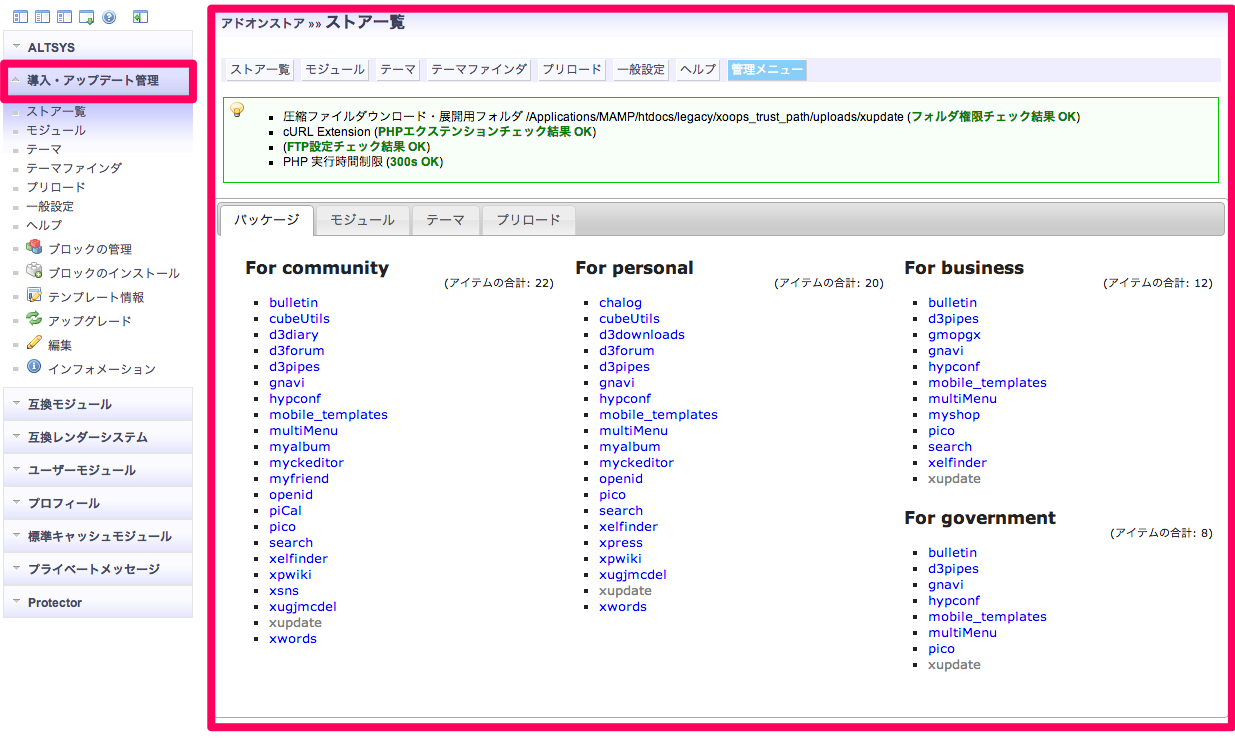Click the green back-arrow exit icon

[x=140, y=17]
